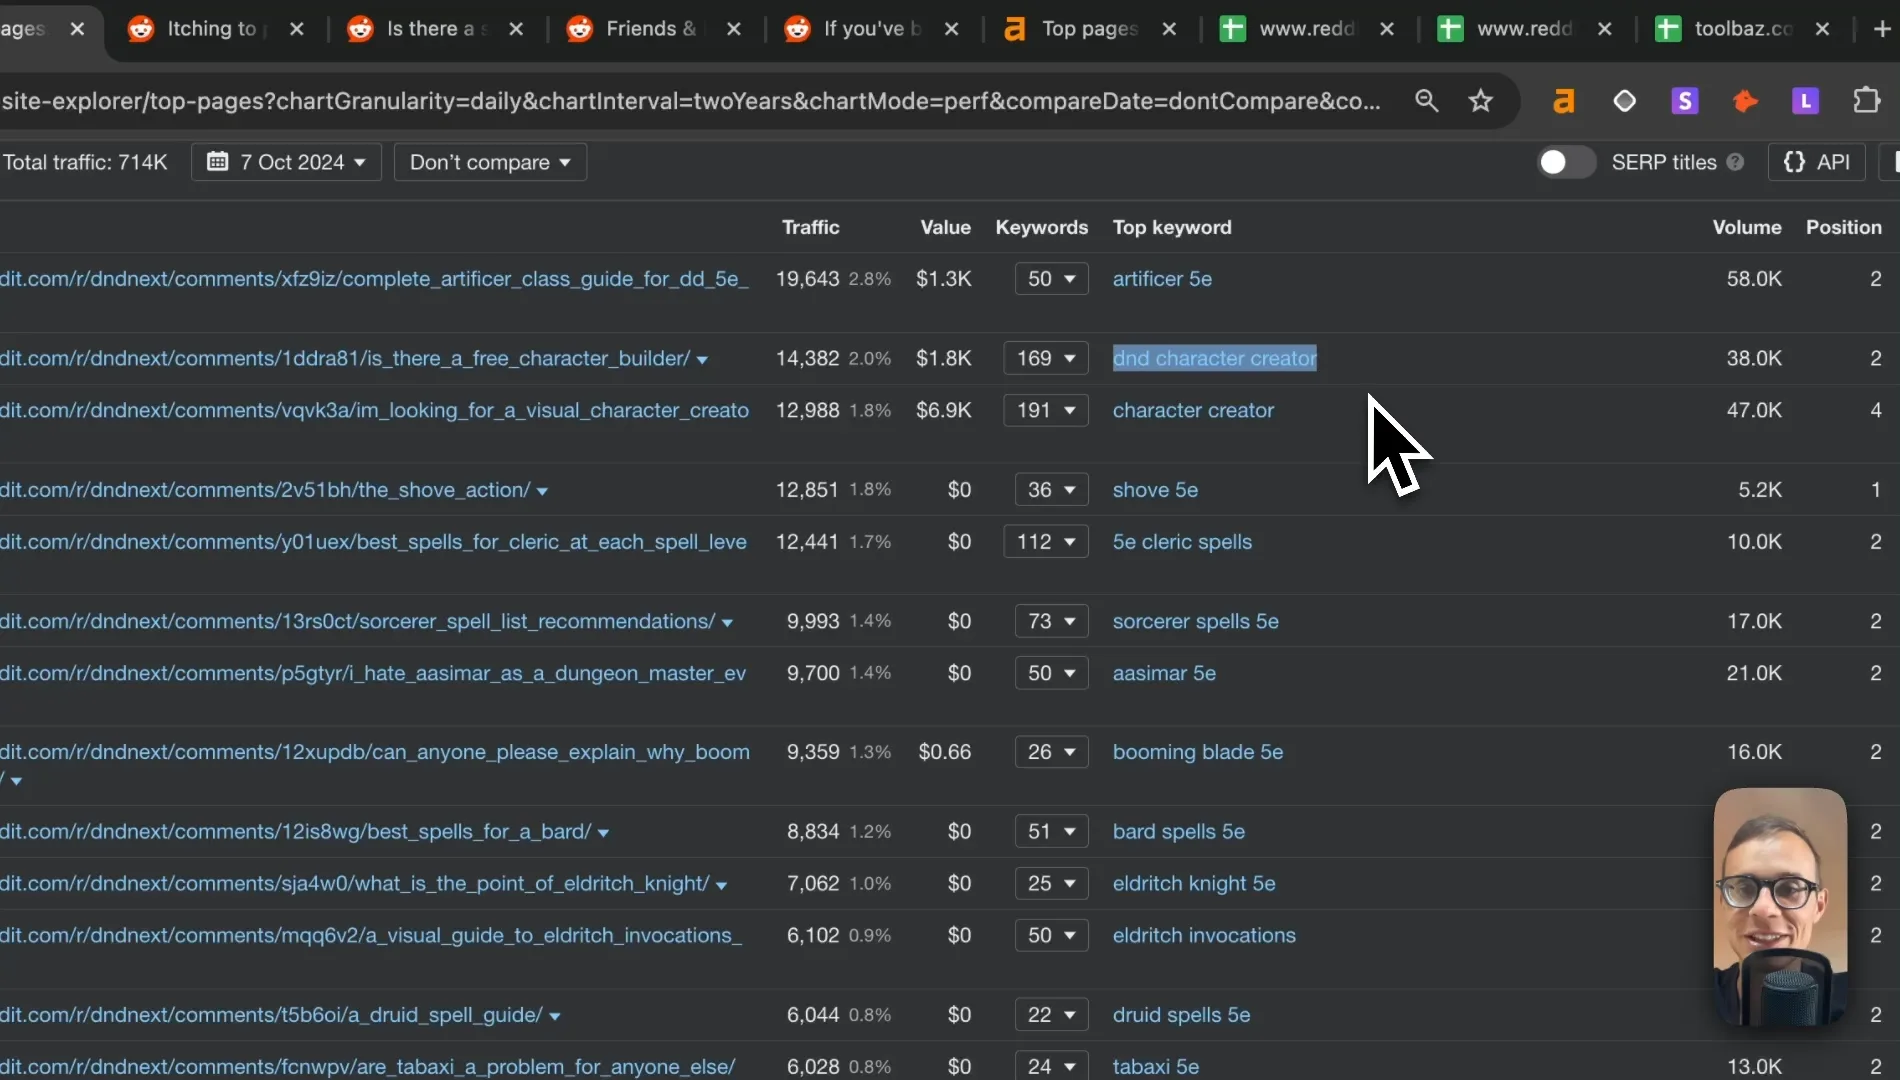Open URL menu arrow for free_character_builder row
1900x1080 pixels.
[x=702, y=360]
